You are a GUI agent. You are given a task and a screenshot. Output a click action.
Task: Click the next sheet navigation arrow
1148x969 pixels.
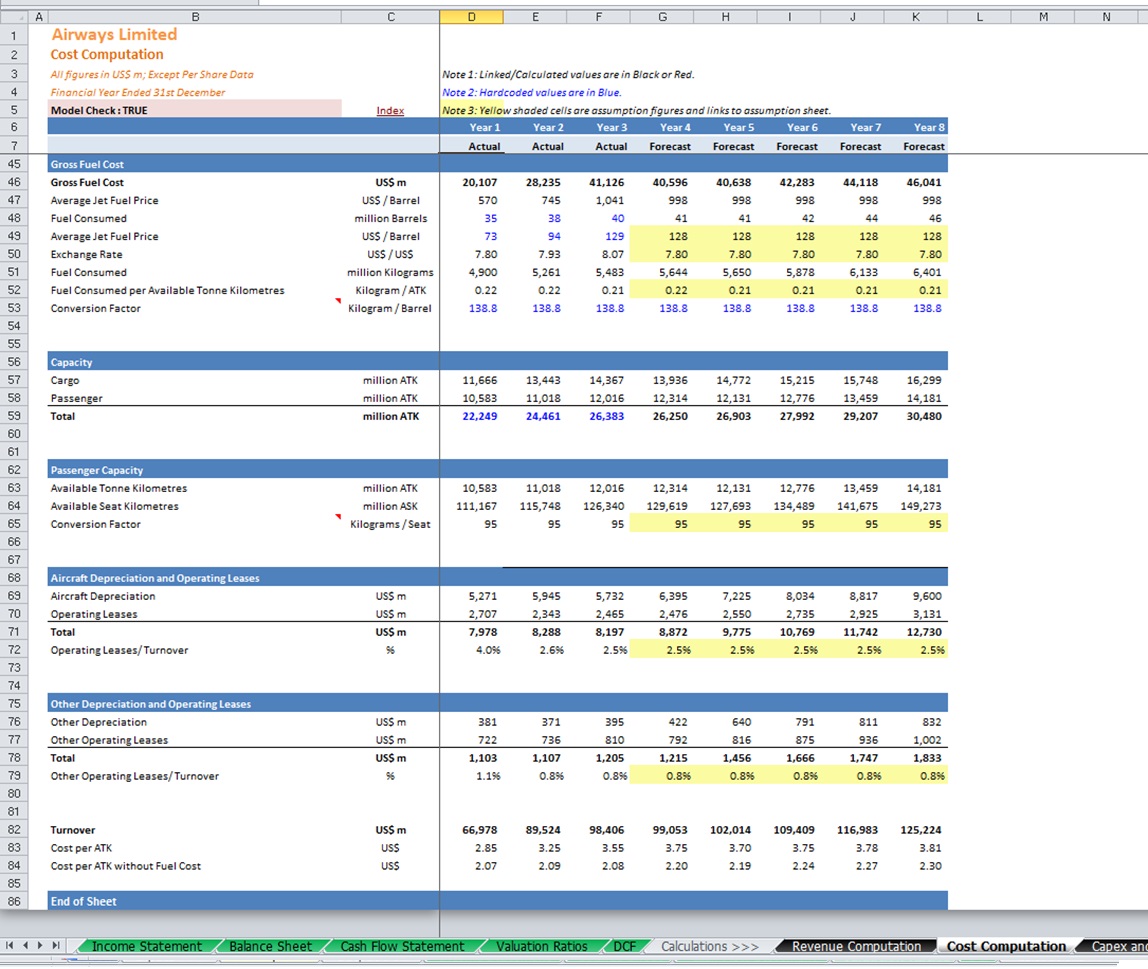click(x=40, y=946)
